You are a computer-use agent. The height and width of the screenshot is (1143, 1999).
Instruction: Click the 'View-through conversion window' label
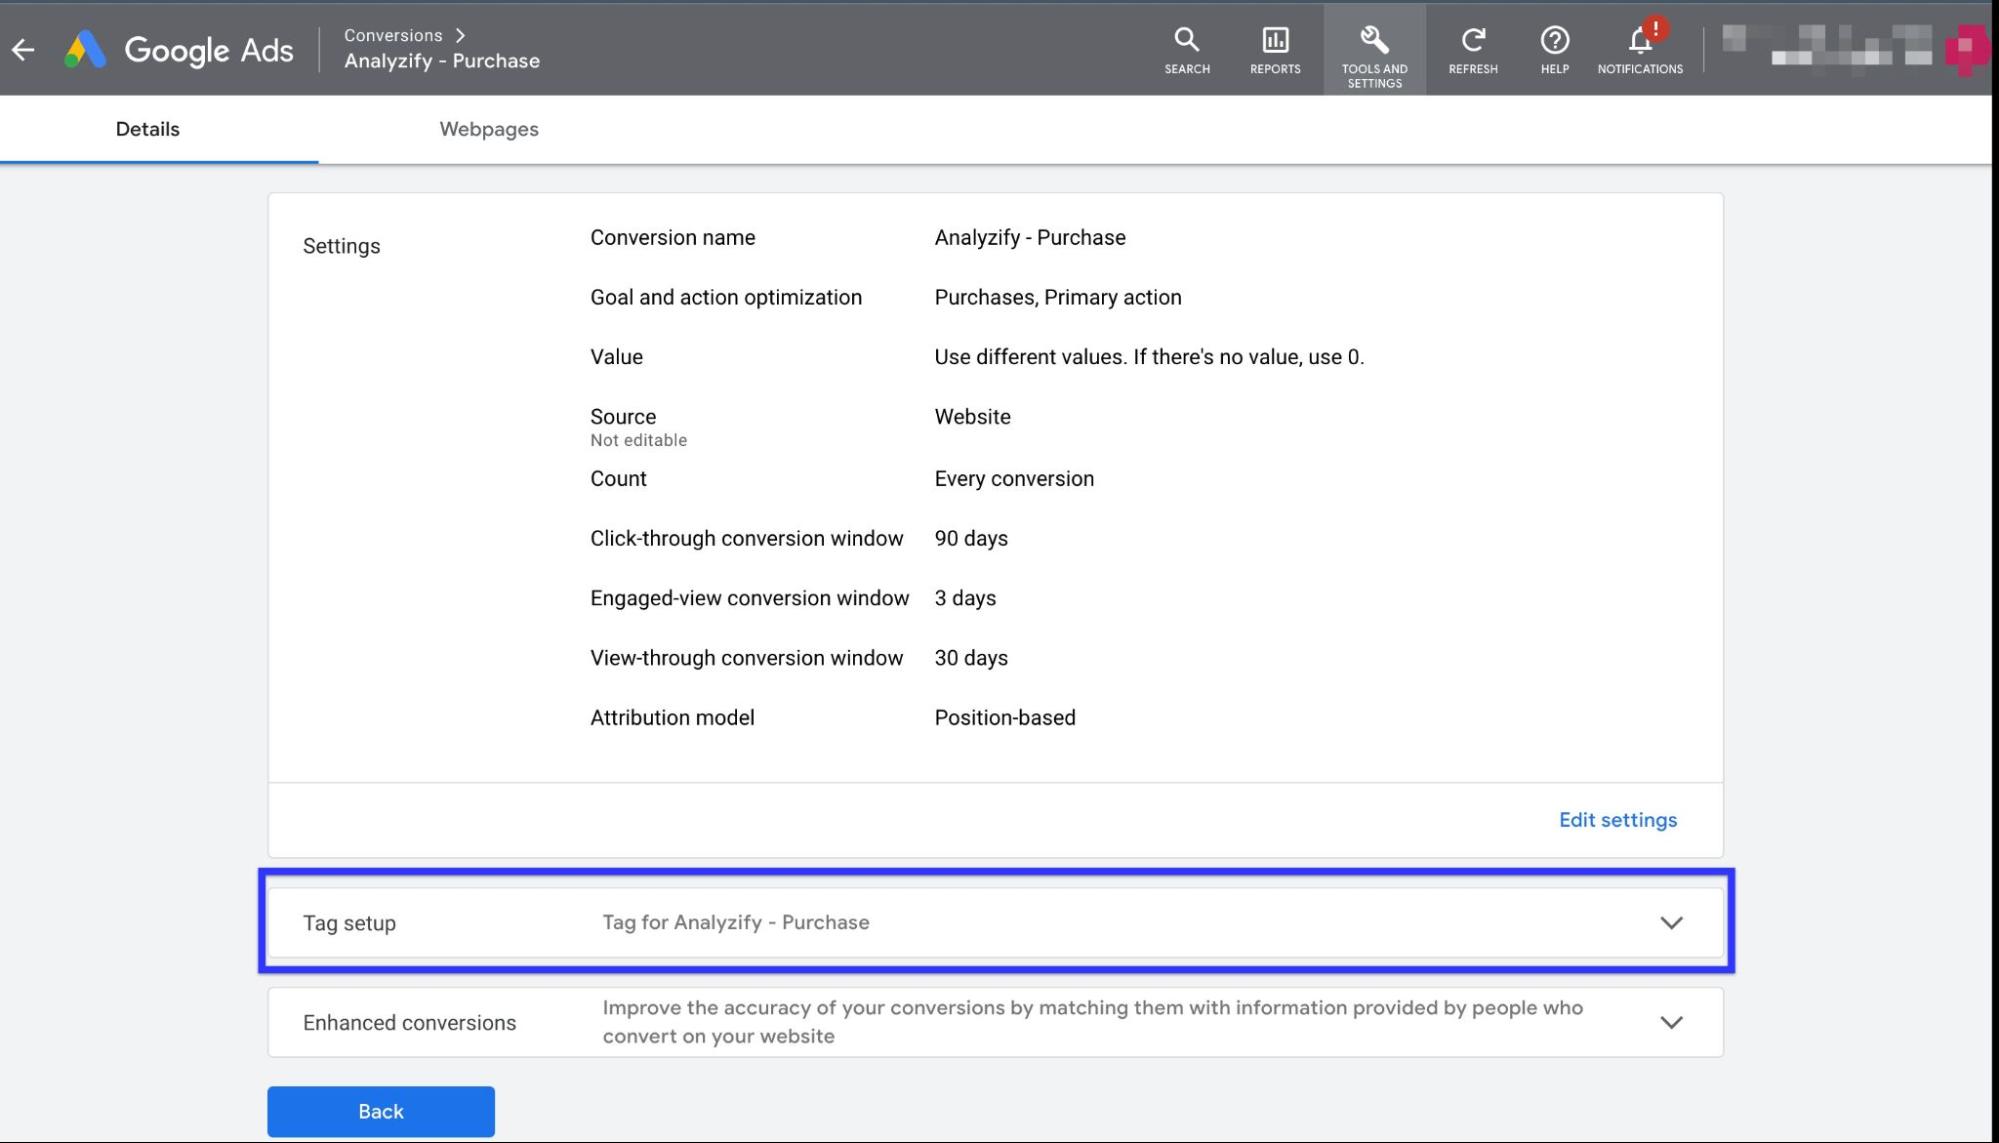pyautogui.click(x=746, y=658)
